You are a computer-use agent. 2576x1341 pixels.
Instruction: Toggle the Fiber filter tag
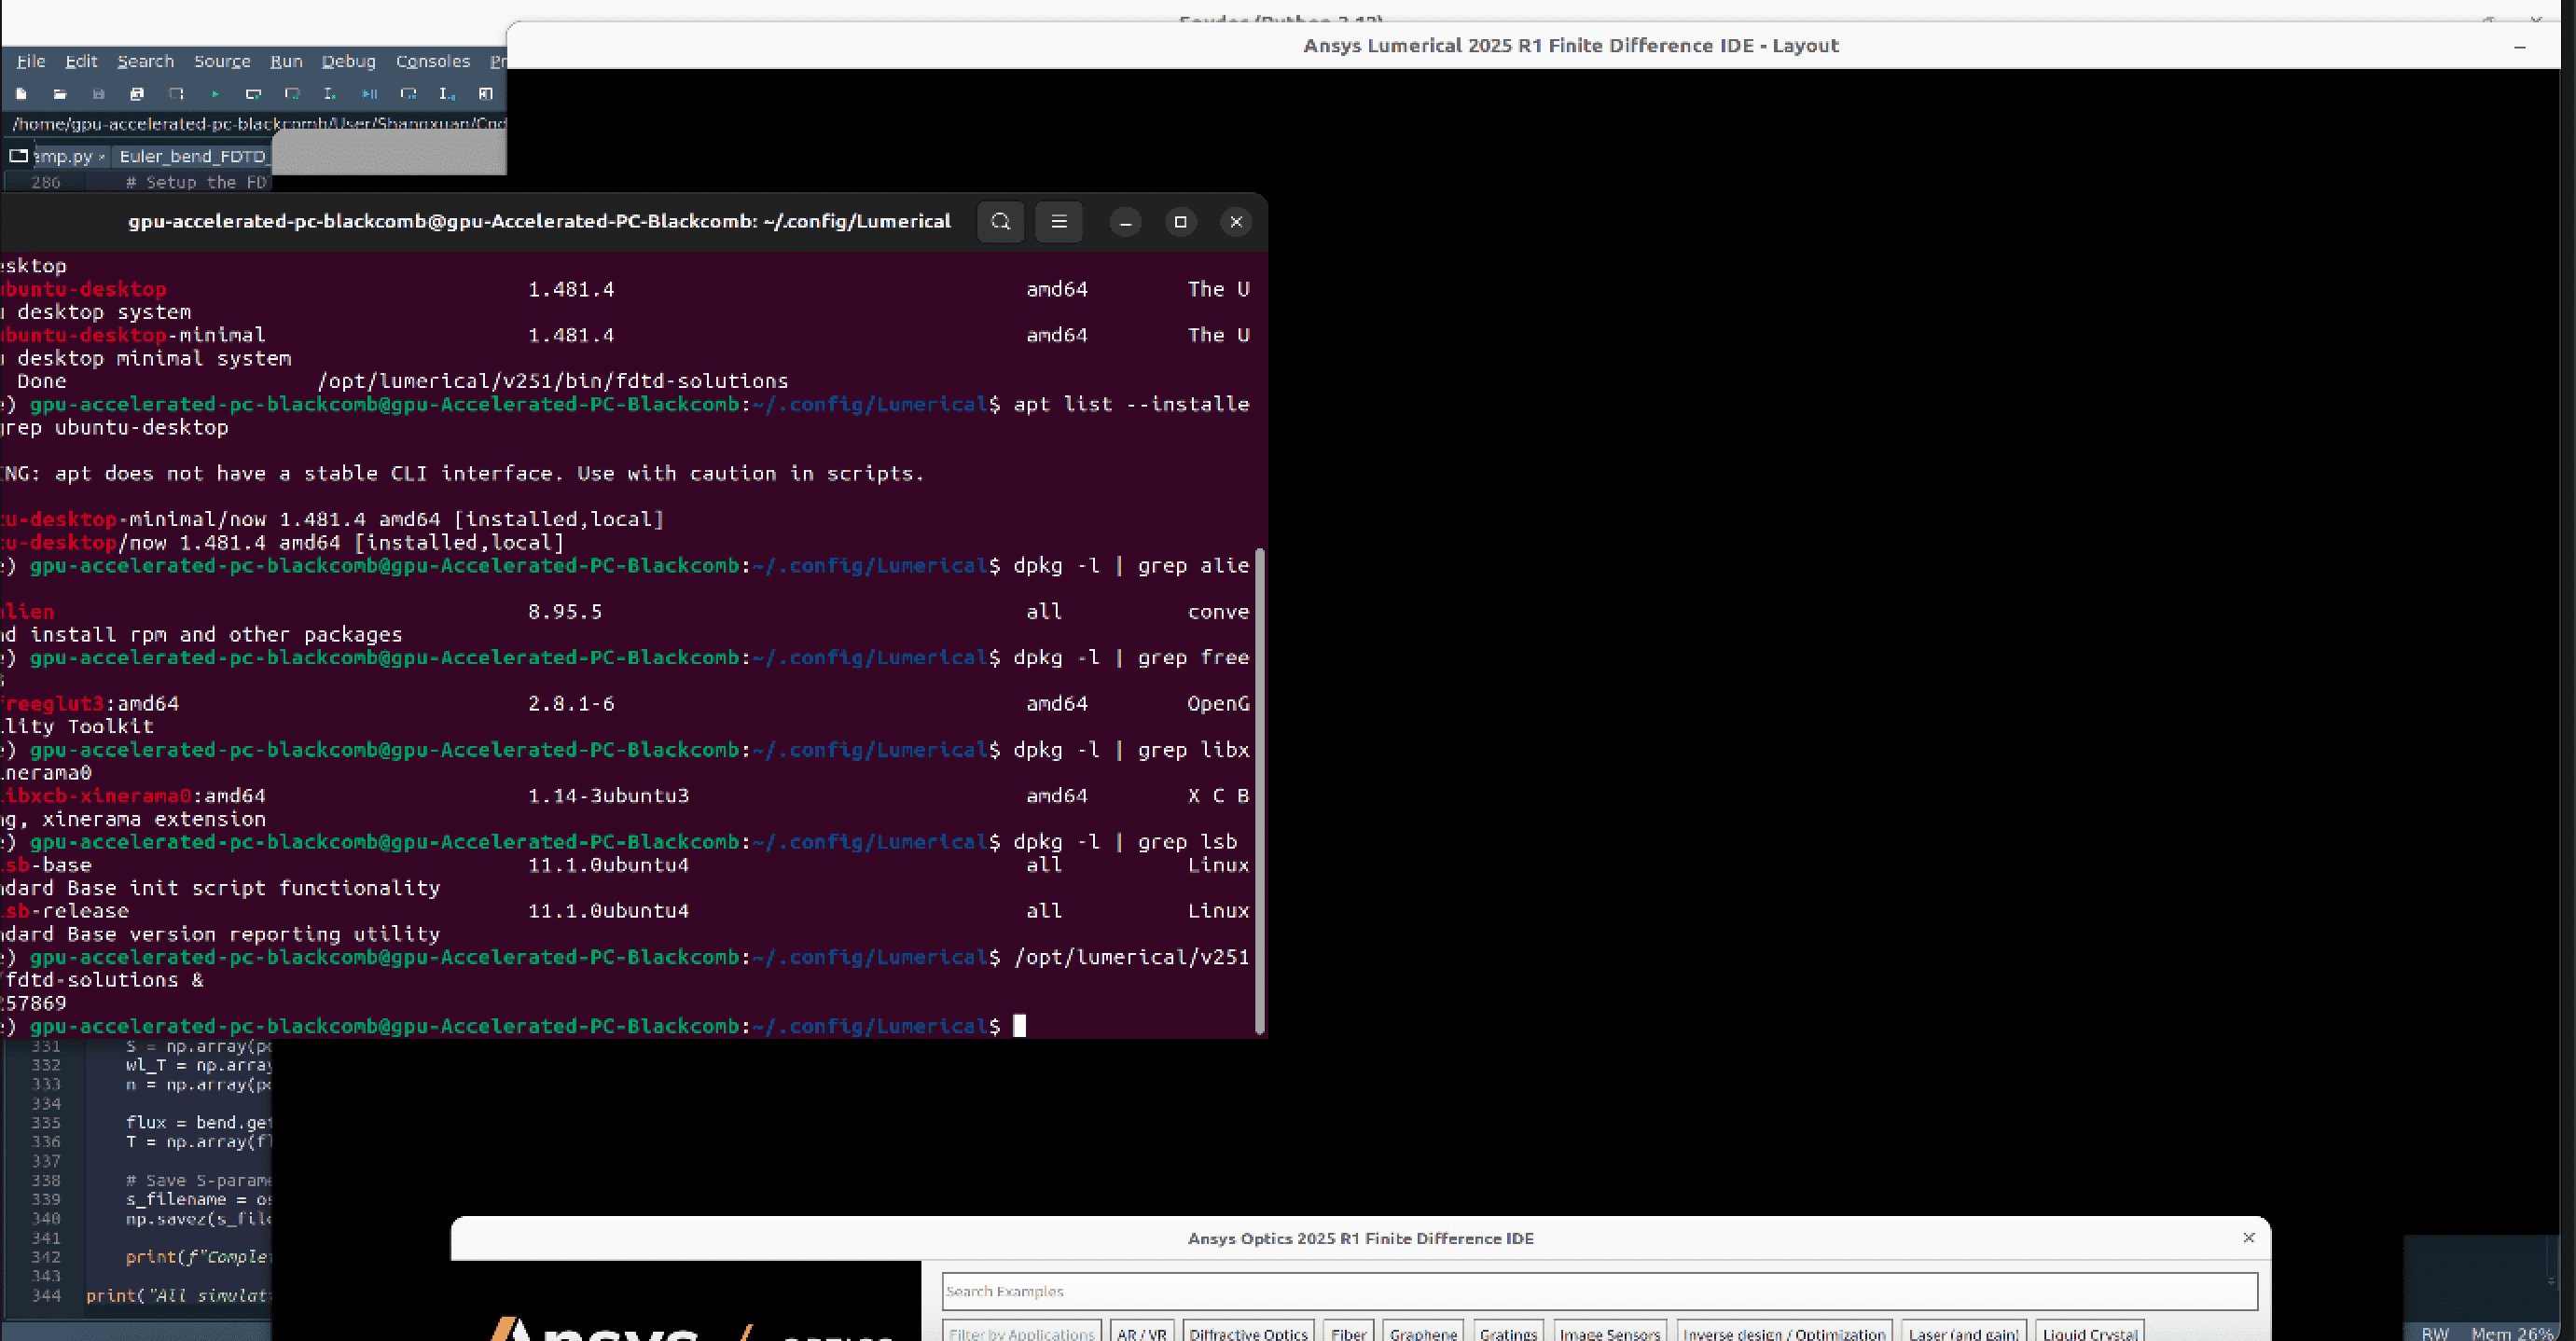[x=1348, y=1333]
